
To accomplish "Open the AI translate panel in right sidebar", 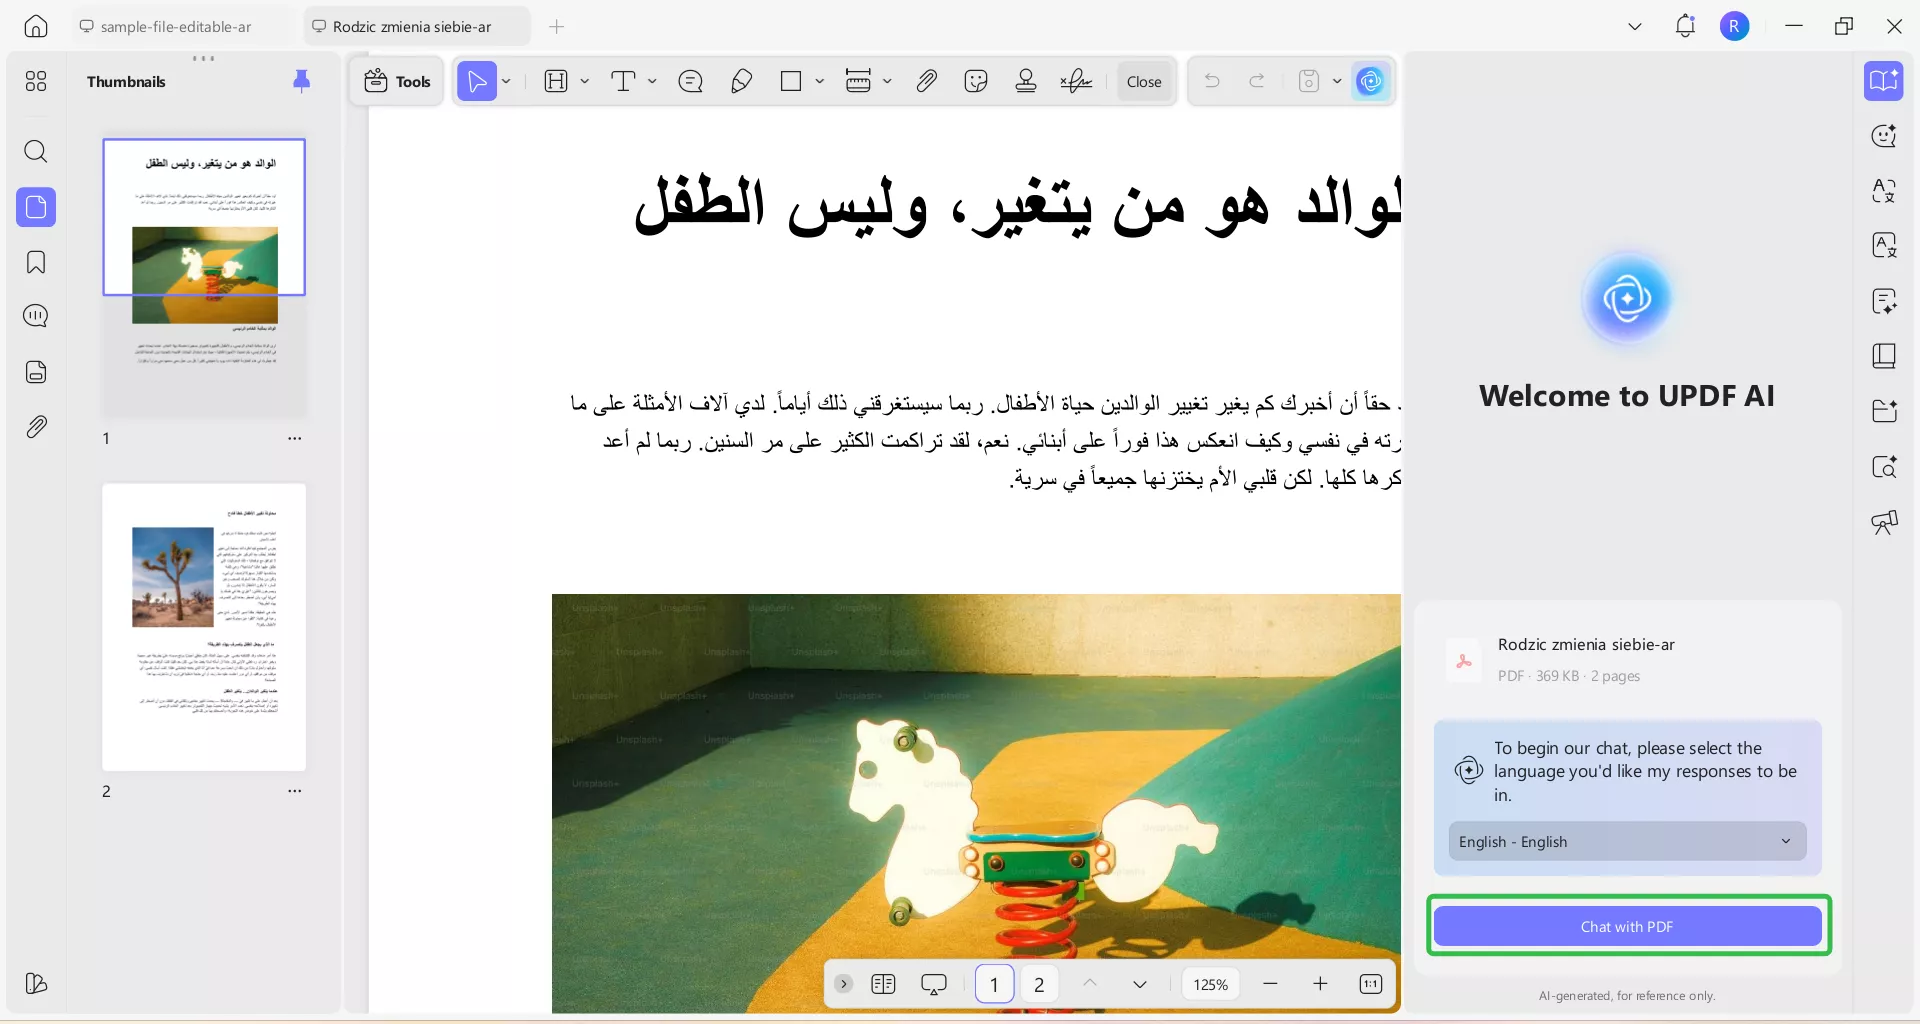I will pyautogui.click(x=1885, y=190).
